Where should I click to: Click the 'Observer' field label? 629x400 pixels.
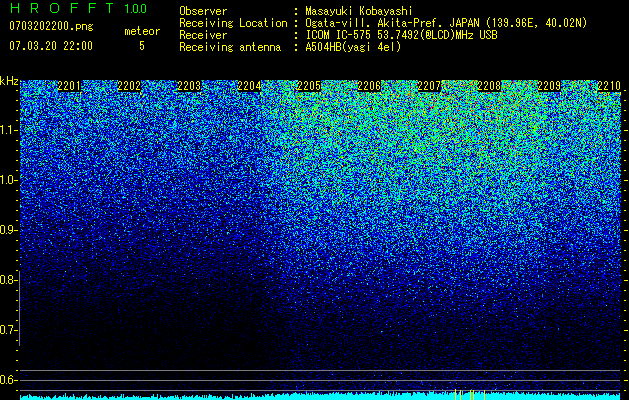[x=203, y=11]
